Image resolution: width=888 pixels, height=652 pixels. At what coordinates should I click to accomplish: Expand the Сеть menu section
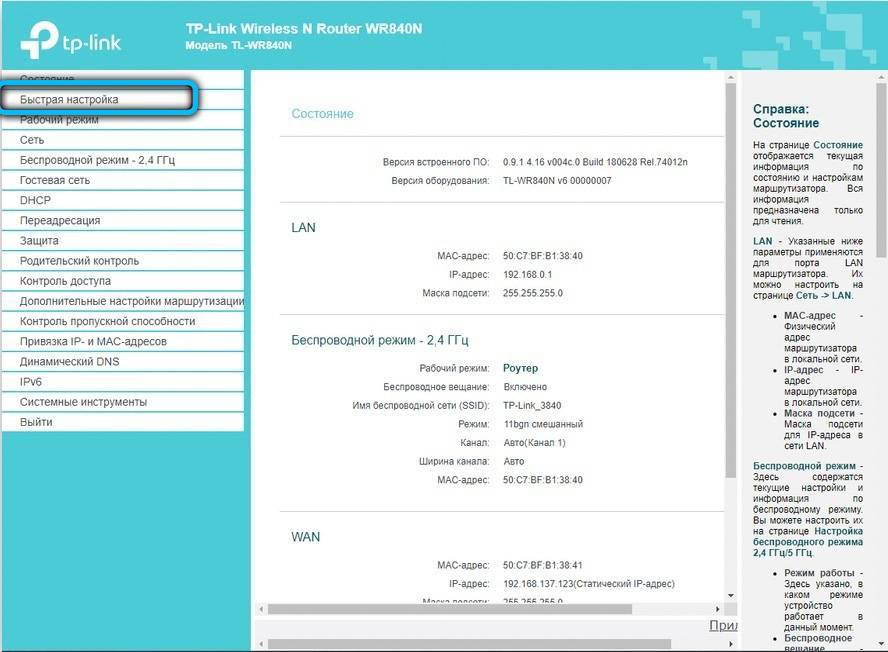[32, 140]
